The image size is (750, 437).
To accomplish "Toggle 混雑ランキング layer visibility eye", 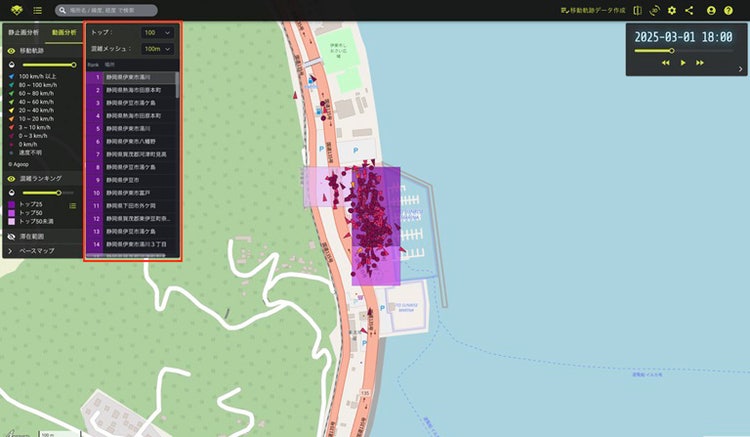I will pyautogui.click(x=11, y=178).
